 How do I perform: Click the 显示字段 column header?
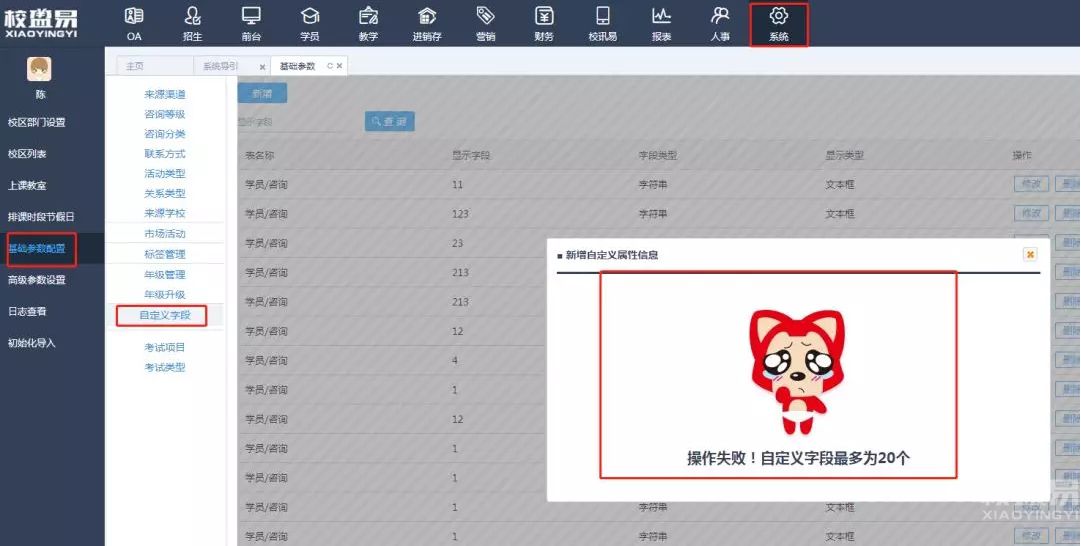pos(471,156)
